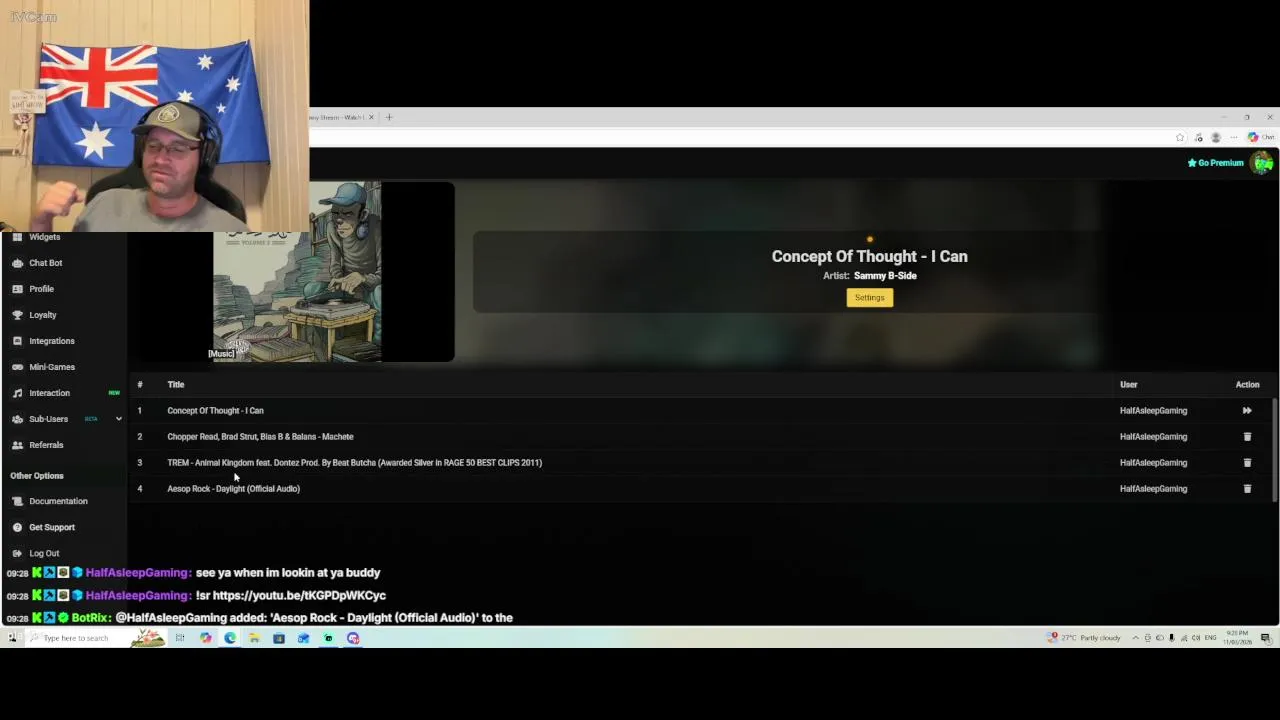
Task: Open the browser Copilot Chat button
Action: (x=1260, y=137)
